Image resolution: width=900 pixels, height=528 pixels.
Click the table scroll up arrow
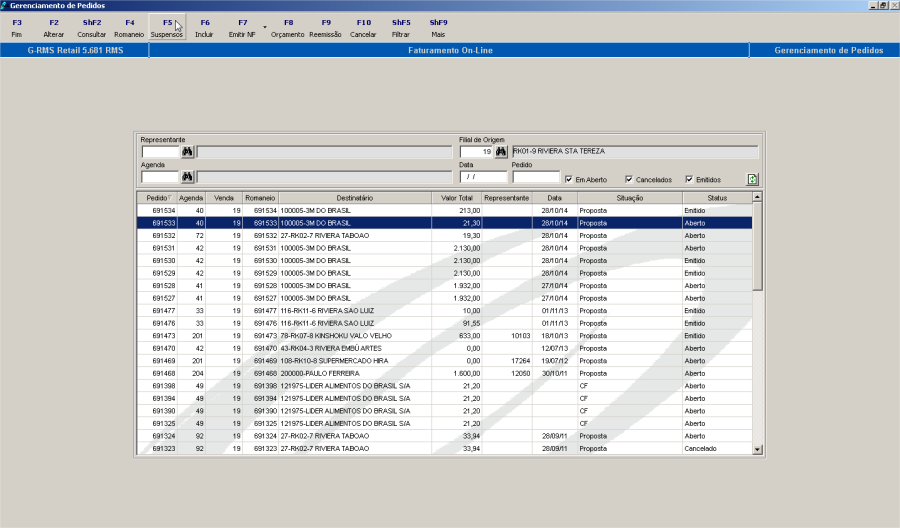point(757,197)
